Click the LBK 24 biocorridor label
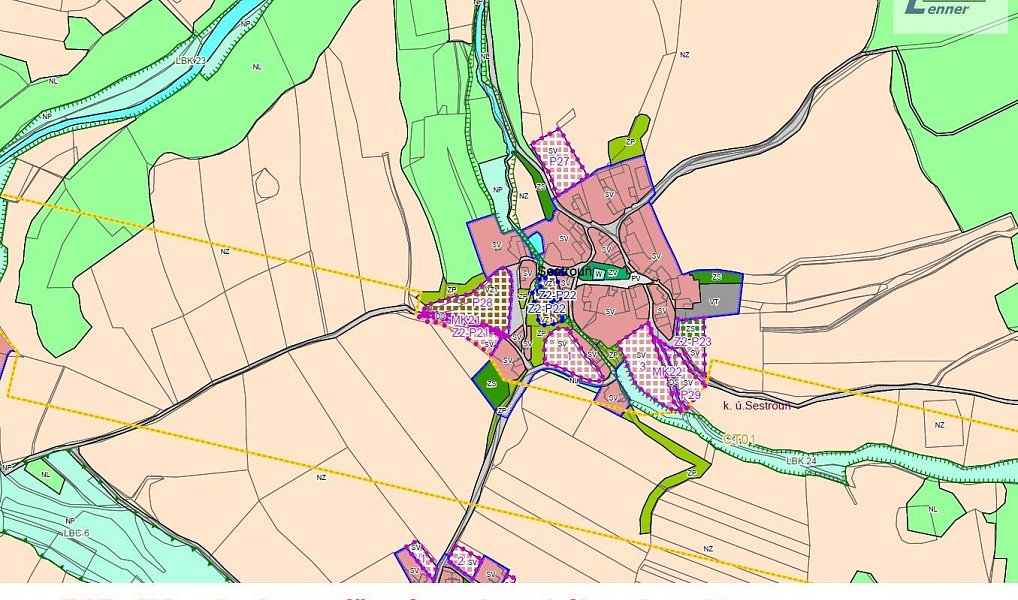The height and width of the screenshot is (600, 1018). 801,461
